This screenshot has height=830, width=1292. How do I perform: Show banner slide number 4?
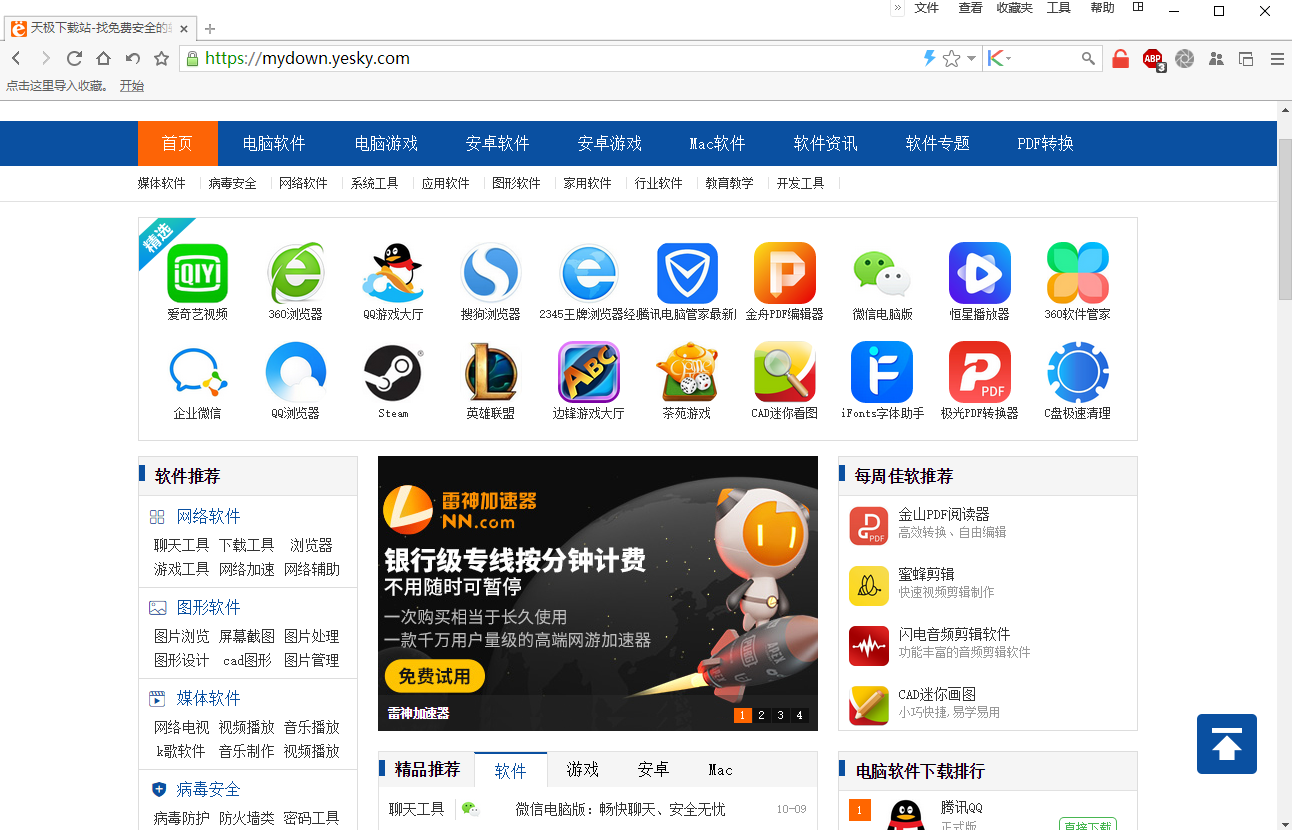pyautogui.click(x=799, y=715)
